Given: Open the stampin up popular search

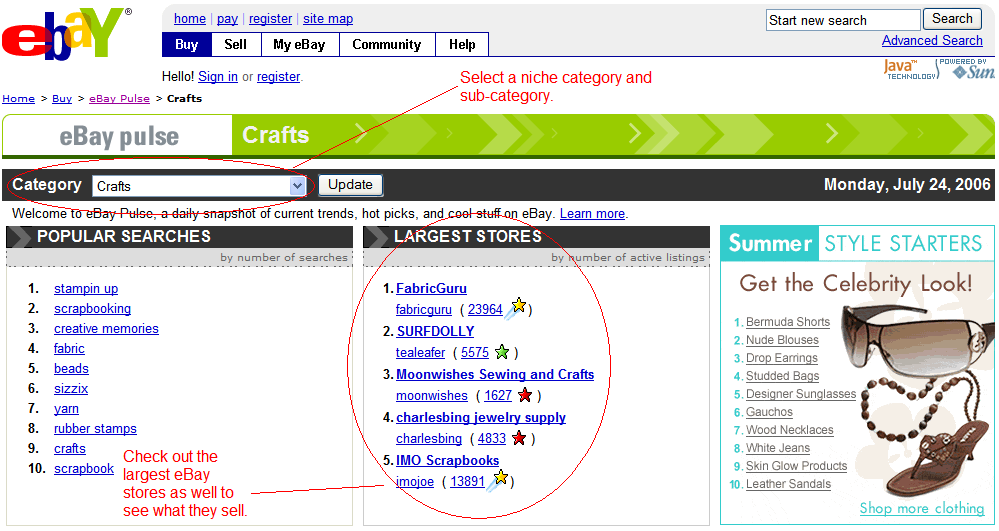Looking at the screenshot, I should [86, 289].
